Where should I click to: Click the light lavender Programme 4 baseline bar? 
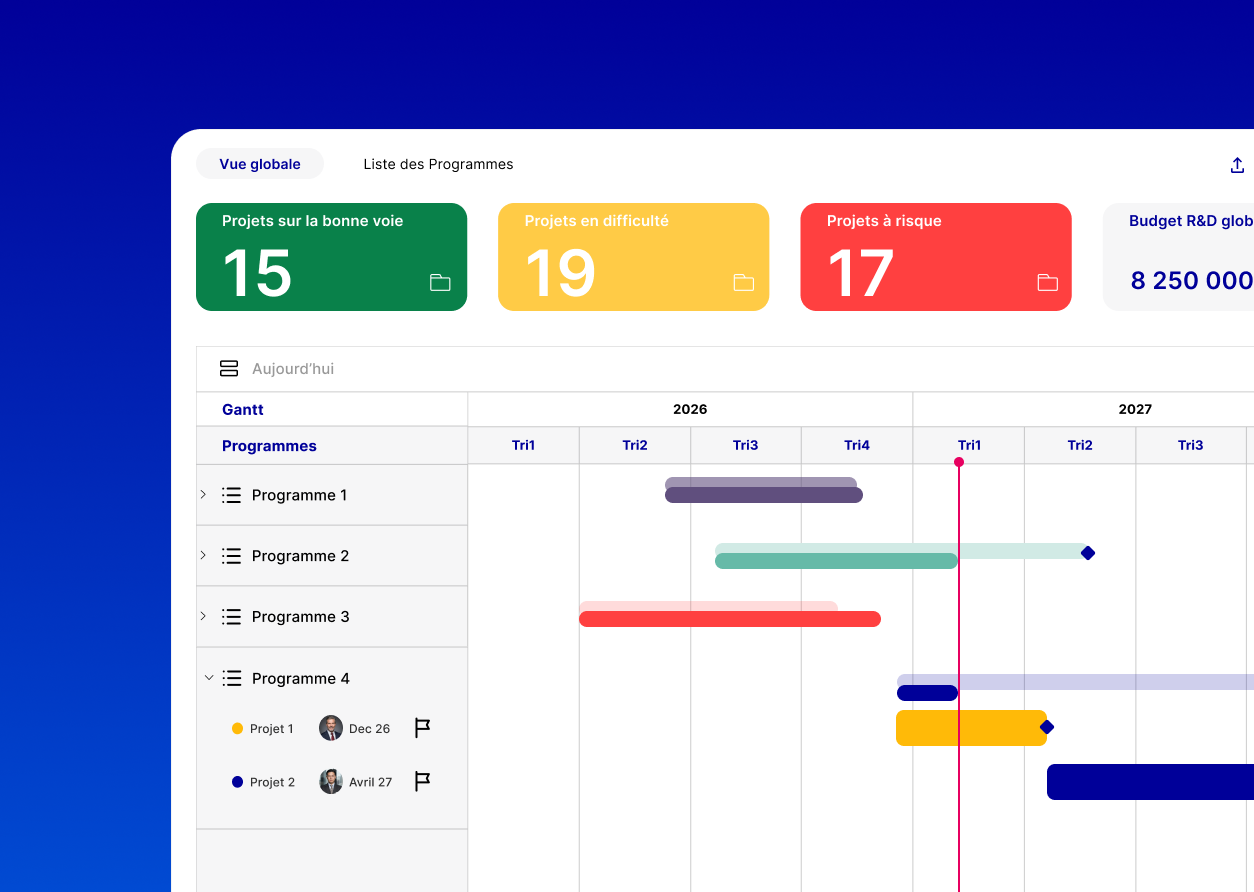pyautogui.click(x=1076, y=681)
